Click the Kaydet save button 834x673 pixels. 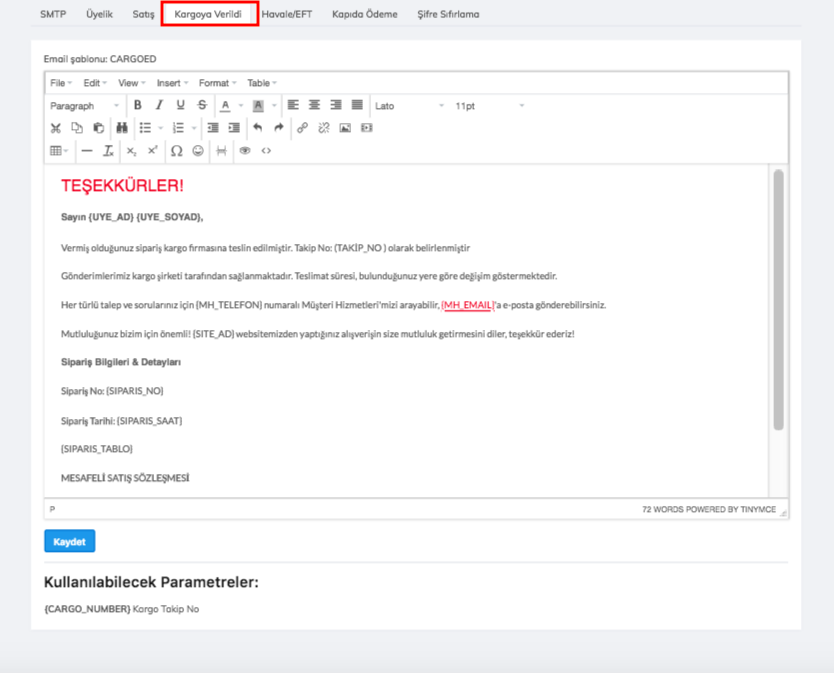69,541
